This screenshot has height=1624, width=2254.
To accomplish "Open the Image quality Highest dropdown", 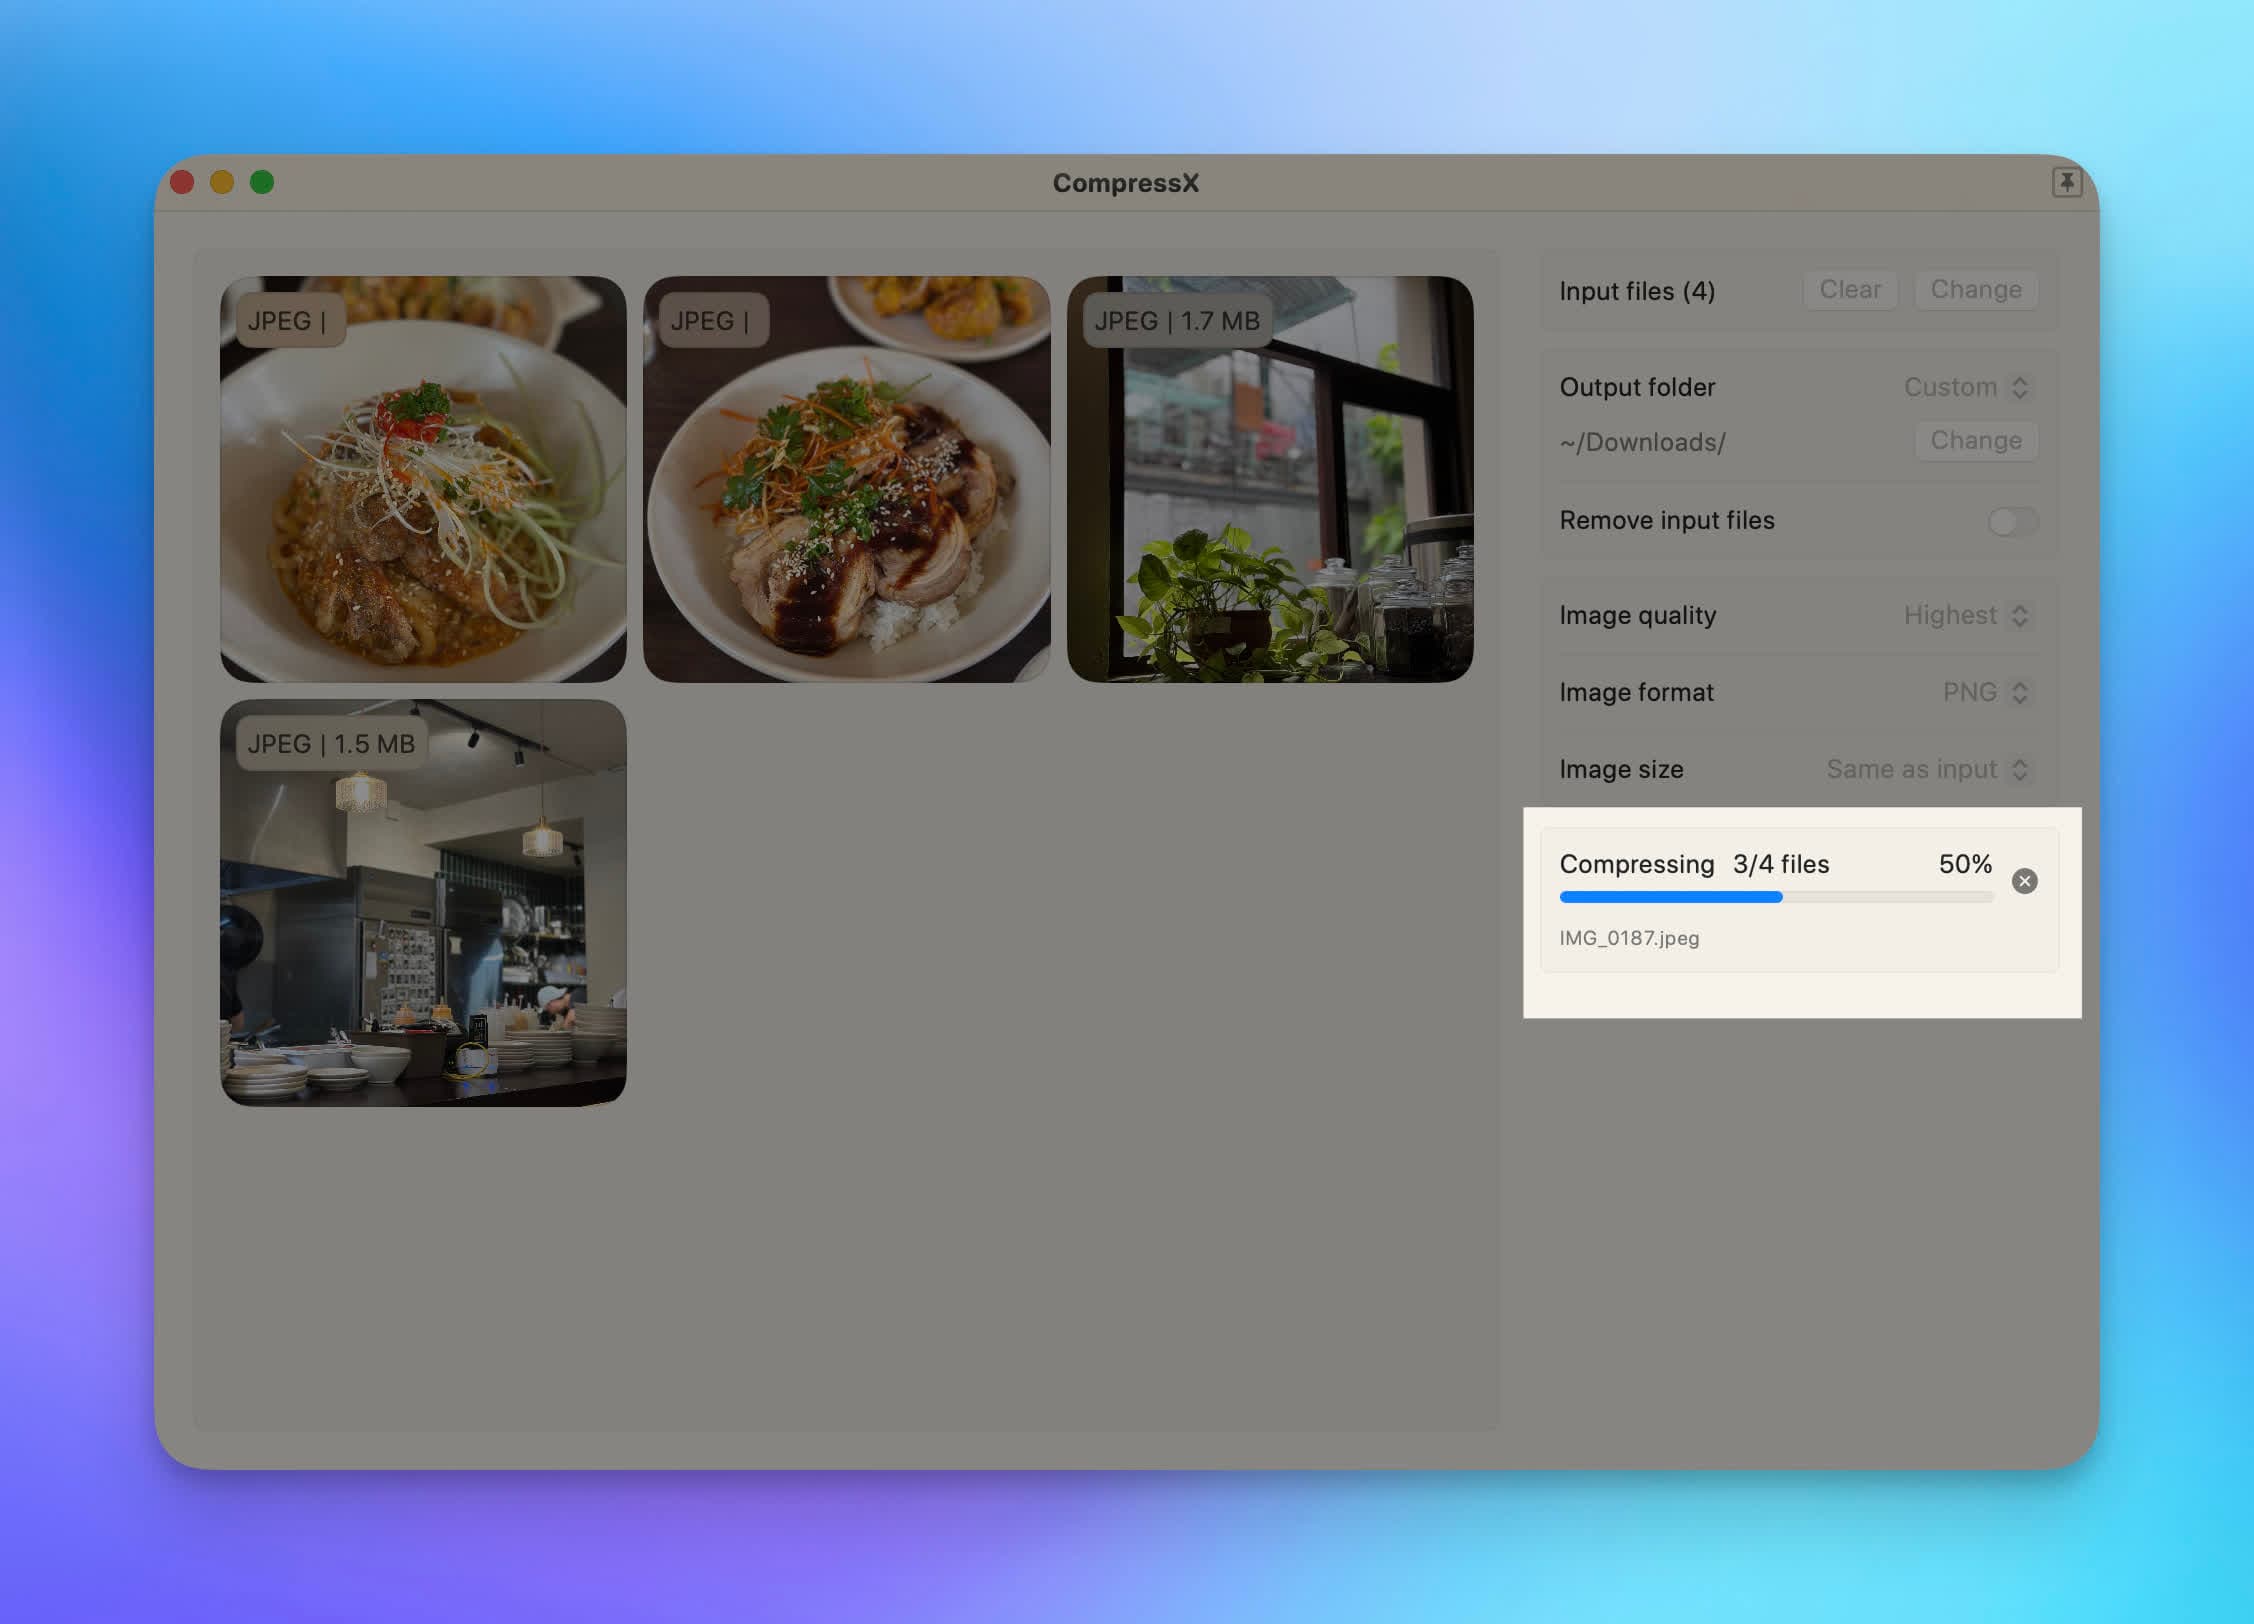I will [1969, 615].
